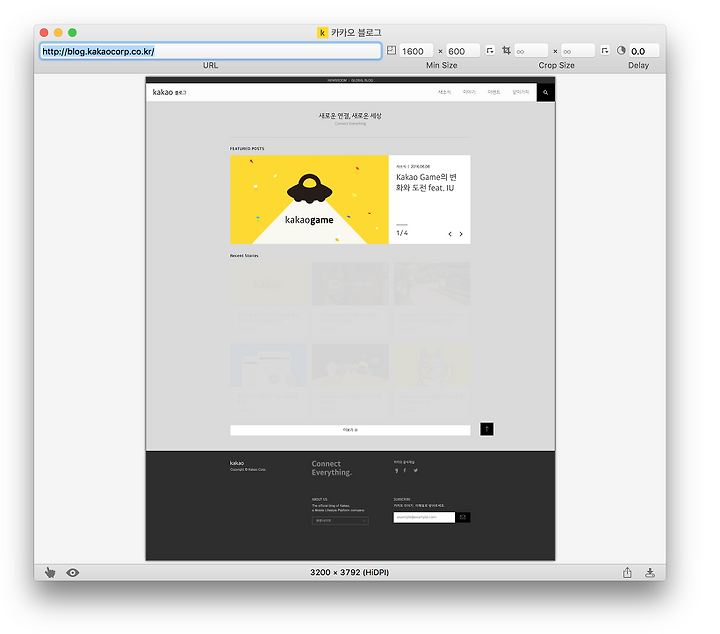Screen dimensions: 720x634
Task: Click the subscribe mail submit button
Action: click(x=462, y=517)
